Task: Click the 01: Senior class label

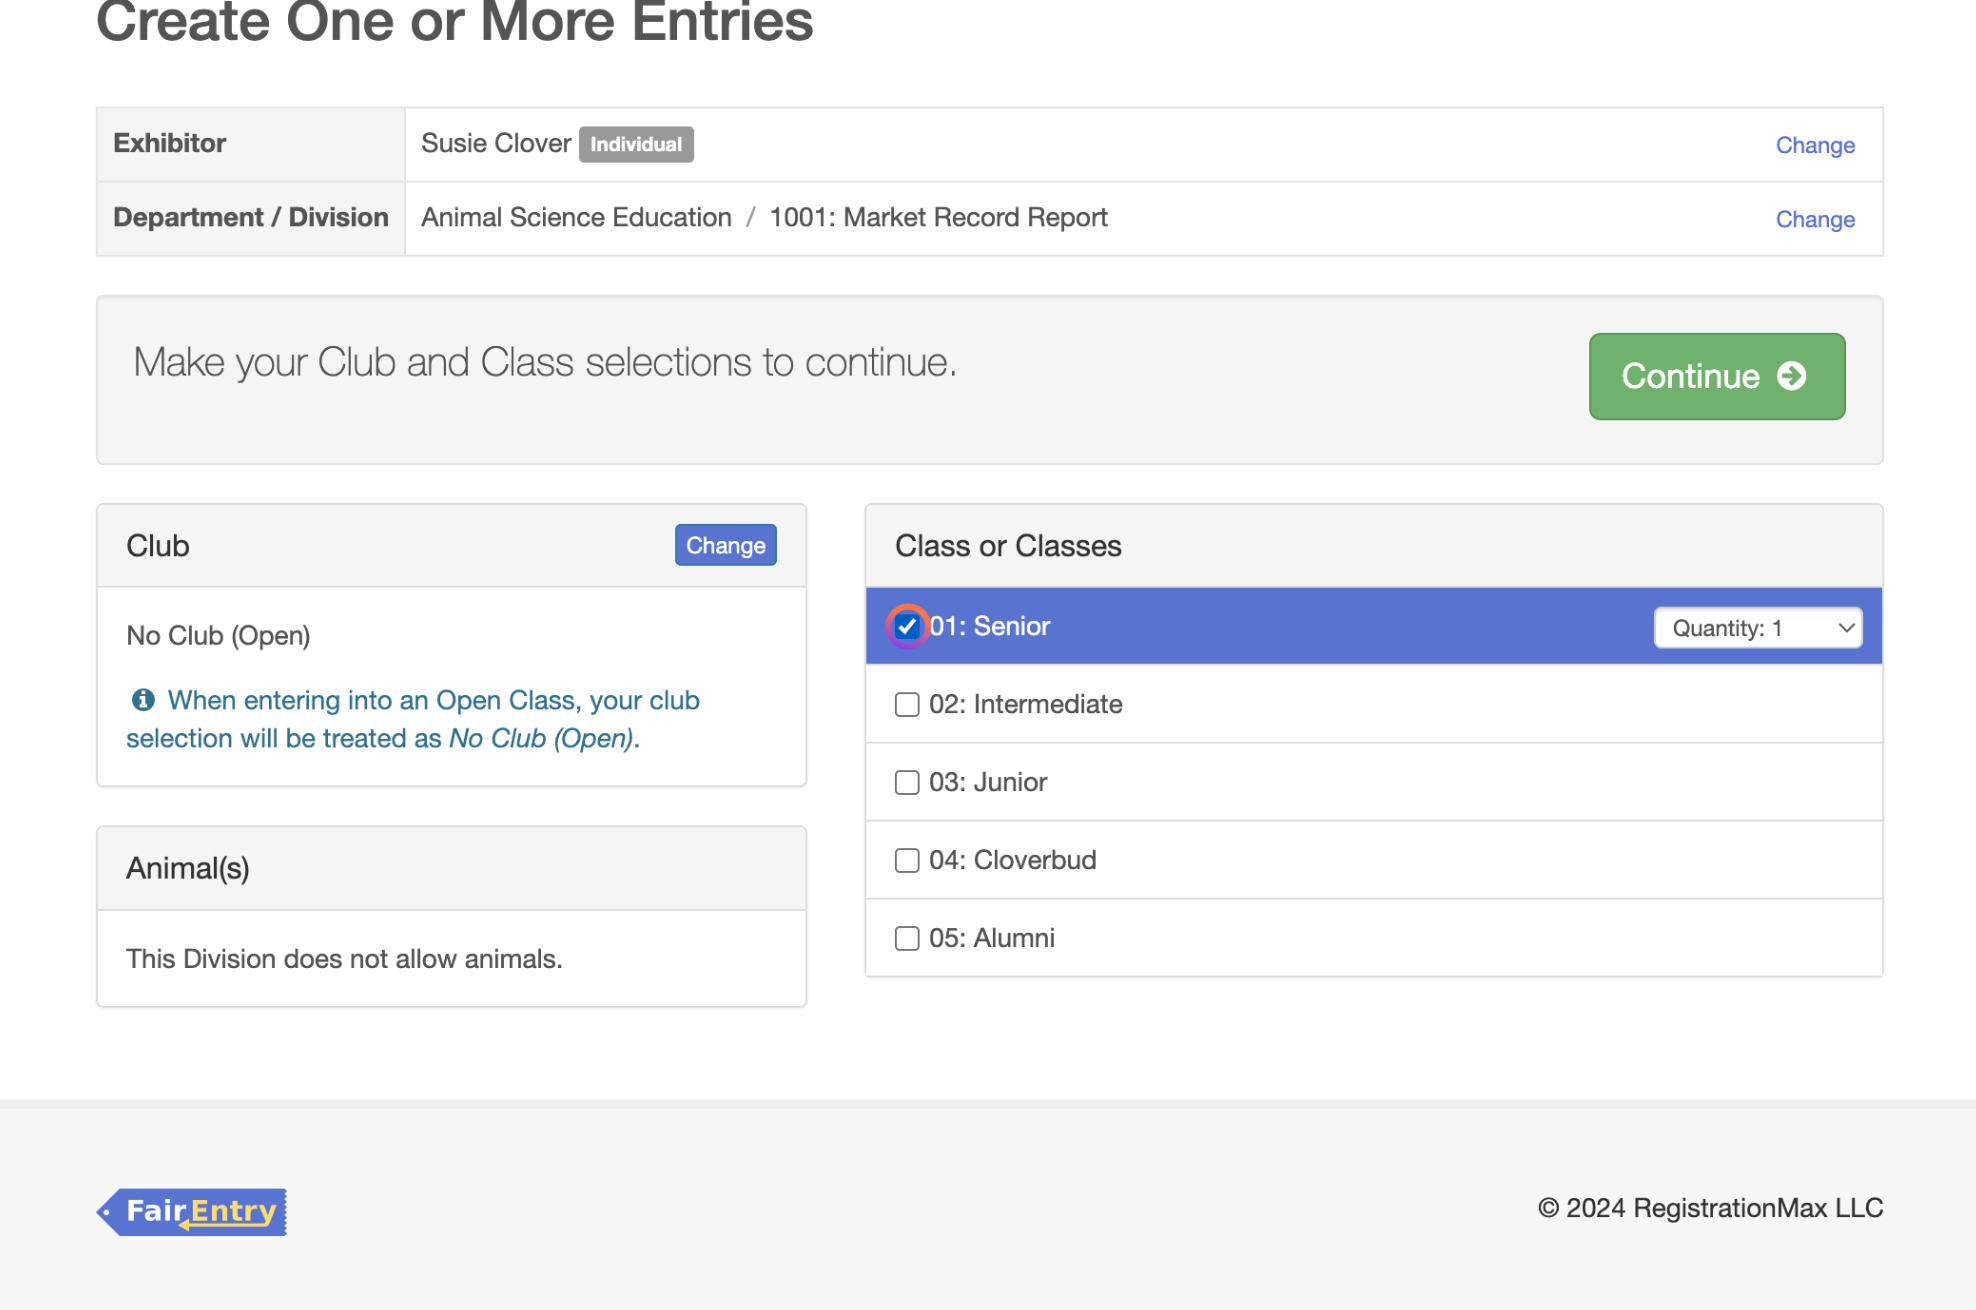Action: 990,626
